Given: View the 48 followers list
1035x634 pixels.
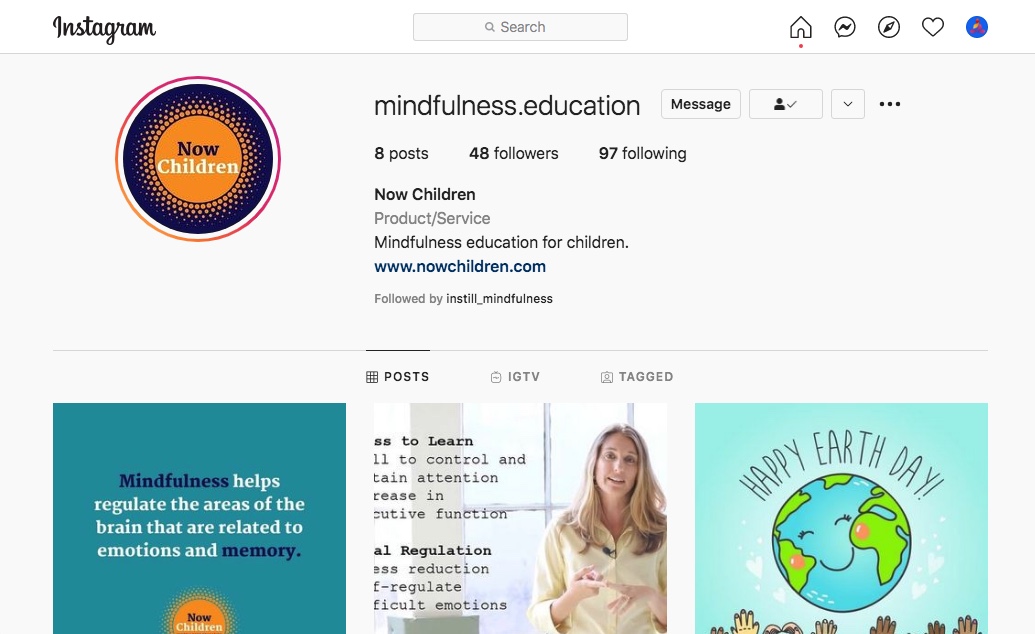Looking at the screenshot, I should click(x=514, y=153).
